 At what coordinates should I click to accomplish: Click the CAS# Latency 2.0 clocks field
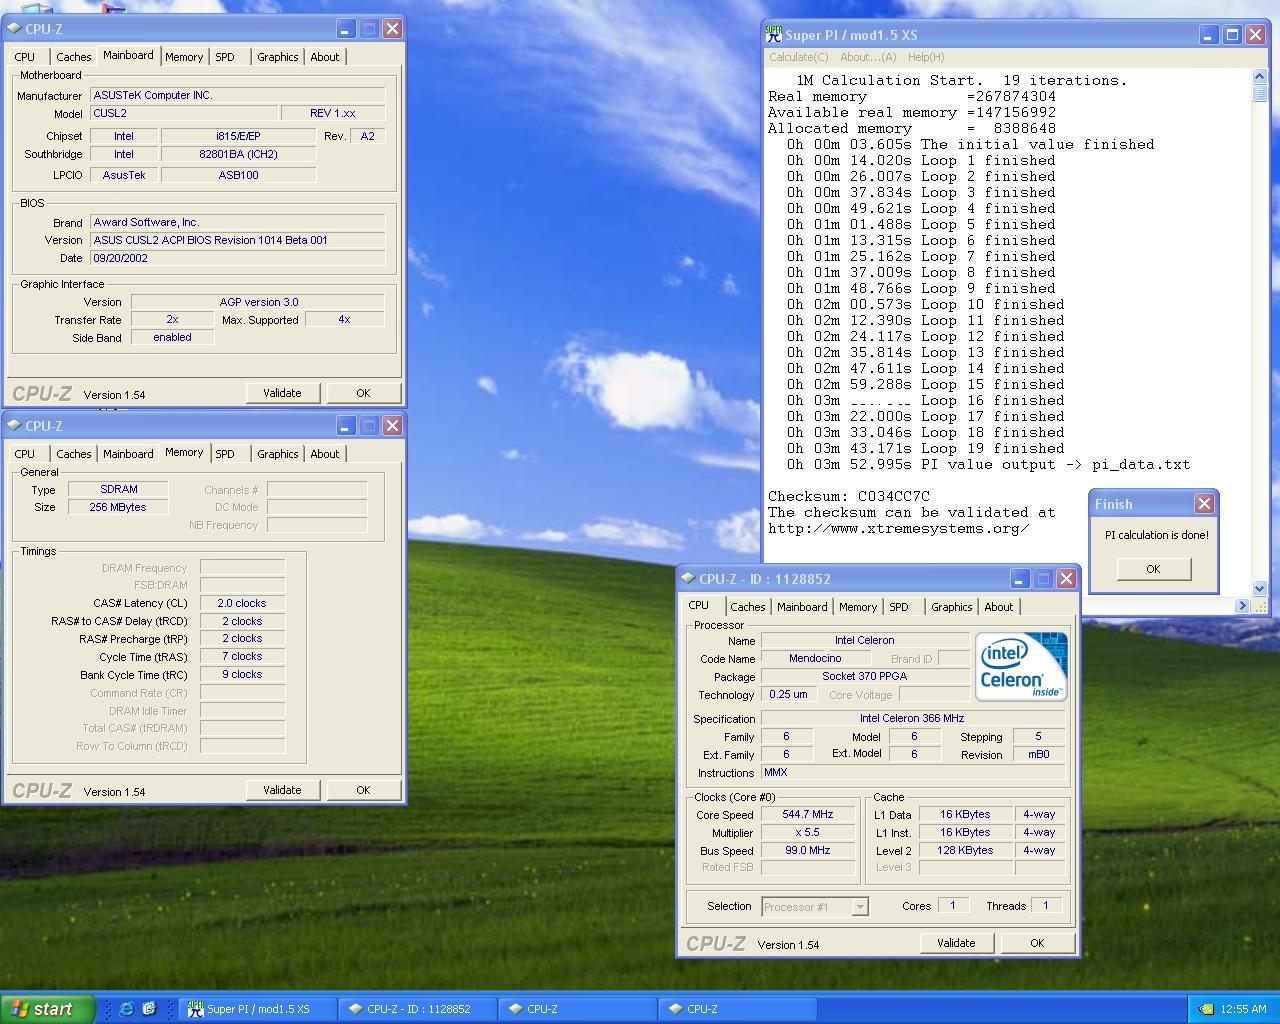(242, 603)
